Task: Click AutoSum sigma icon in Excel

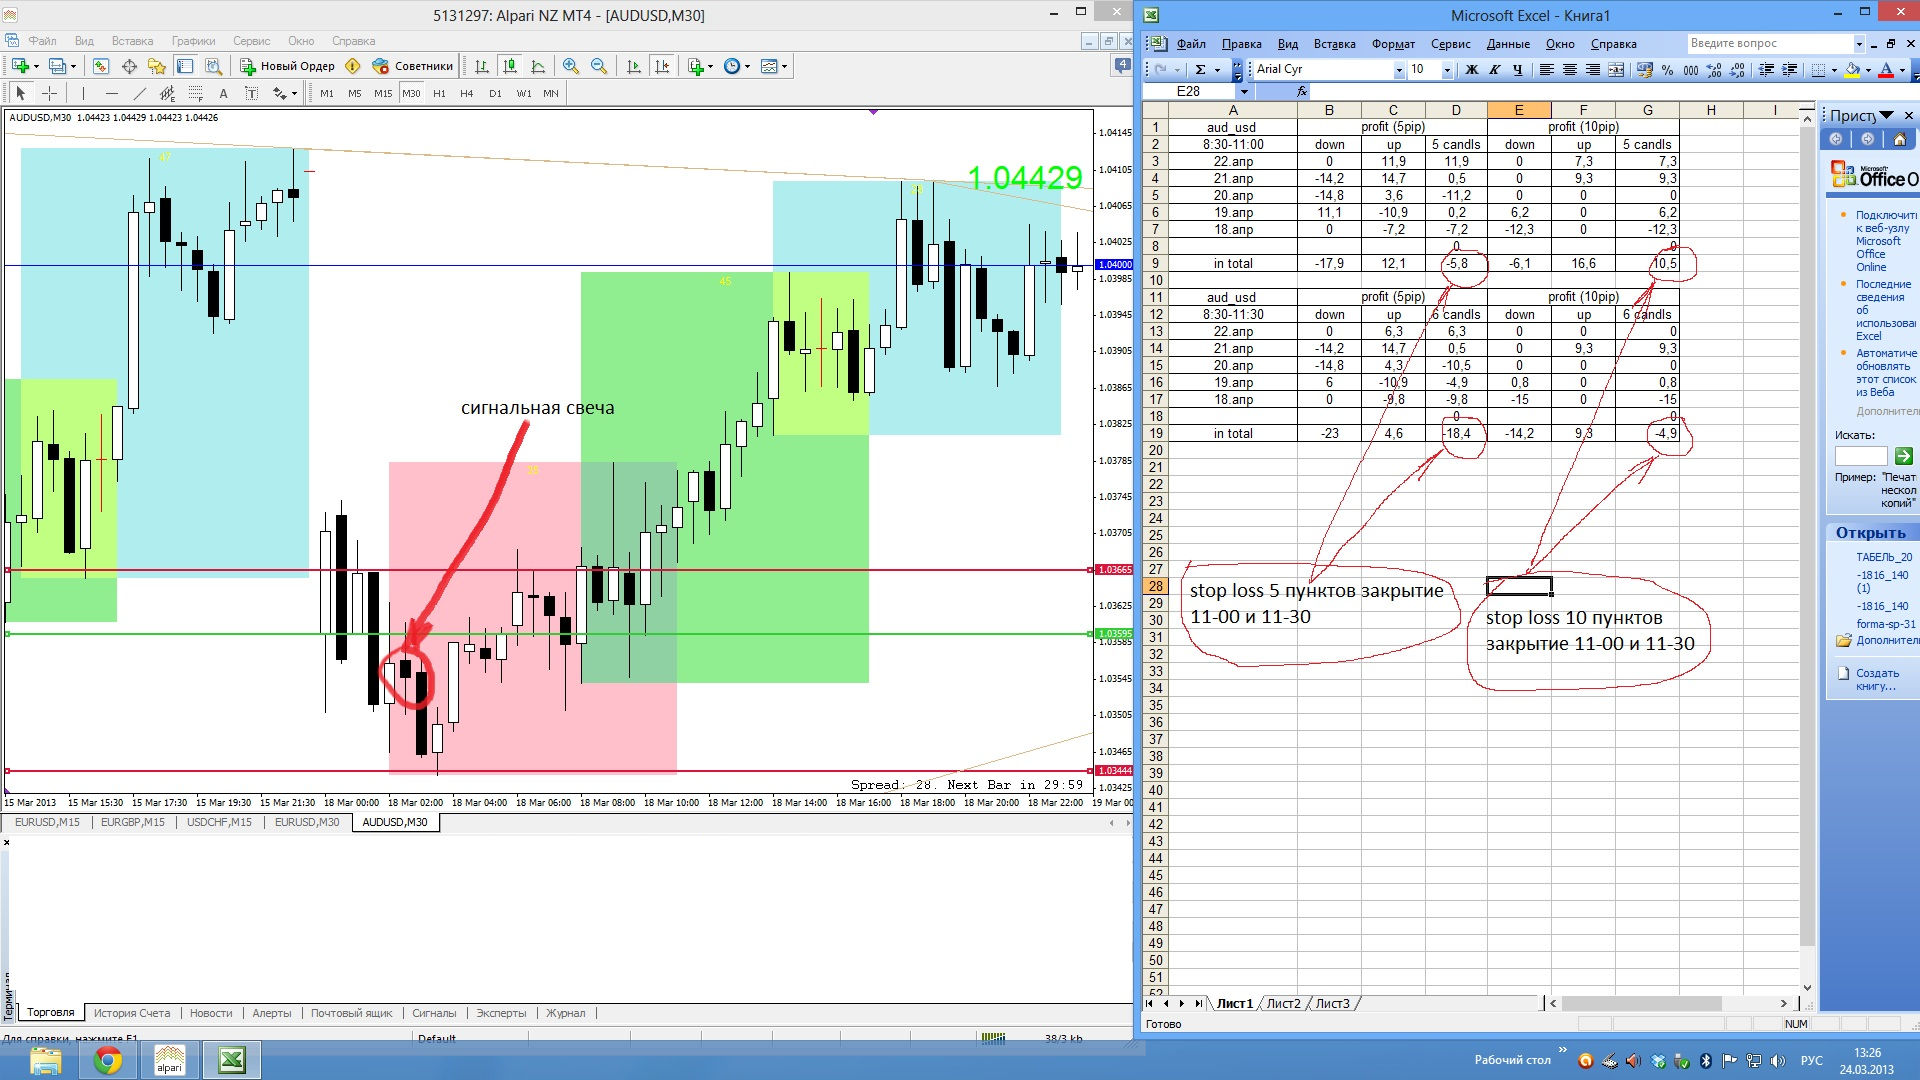Action: (1200, 70)
